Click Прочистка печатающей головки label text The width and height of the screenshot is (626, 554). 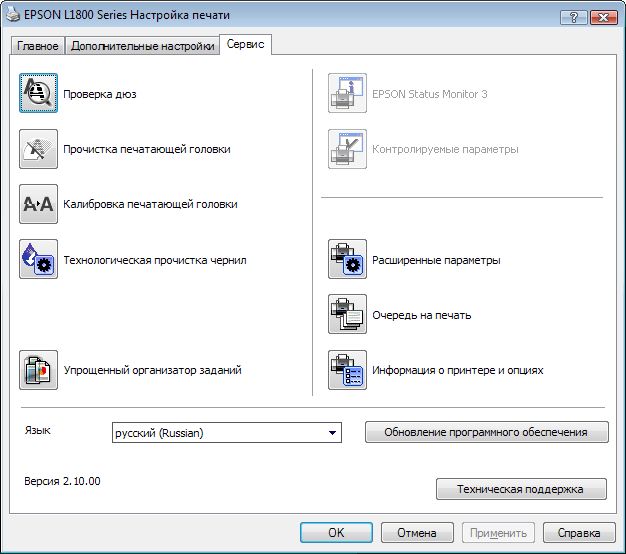pos(147,149)
